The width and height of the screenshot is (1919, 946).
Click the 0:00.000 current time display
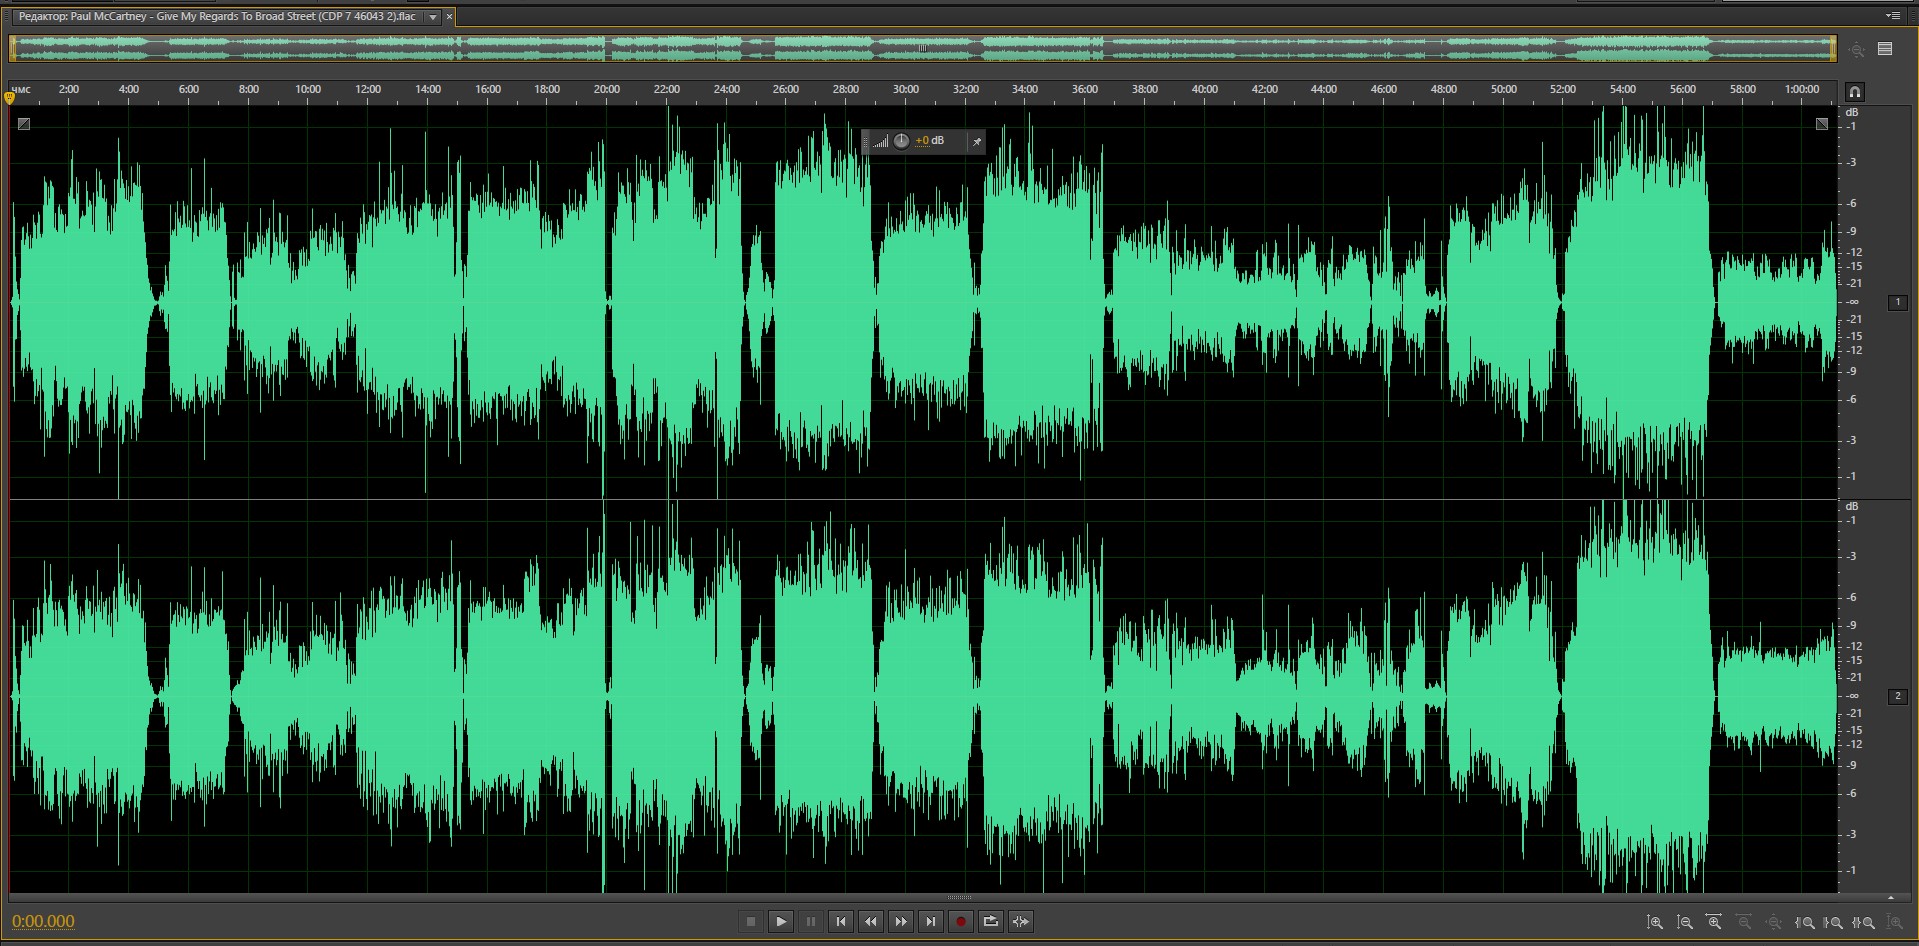43,921
